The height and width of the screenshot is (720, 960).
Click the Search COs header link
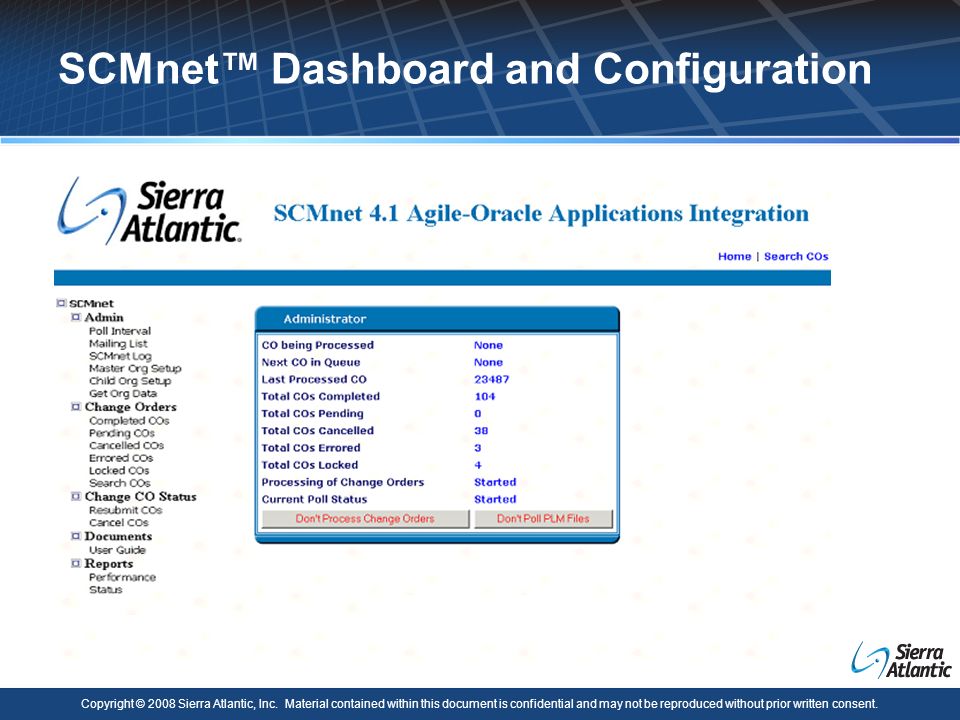tap(796, 256)
